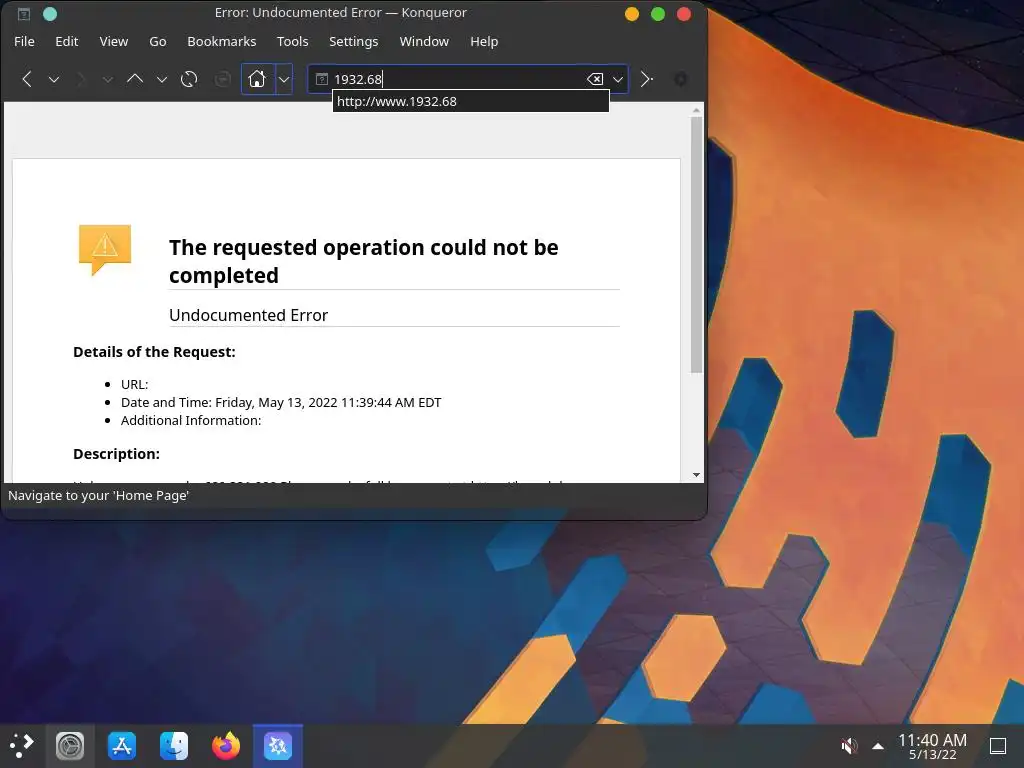The width and height of the screenshot is (1024, 768).
Task: Click the muted volume tray icon
Action: point(849,745)
